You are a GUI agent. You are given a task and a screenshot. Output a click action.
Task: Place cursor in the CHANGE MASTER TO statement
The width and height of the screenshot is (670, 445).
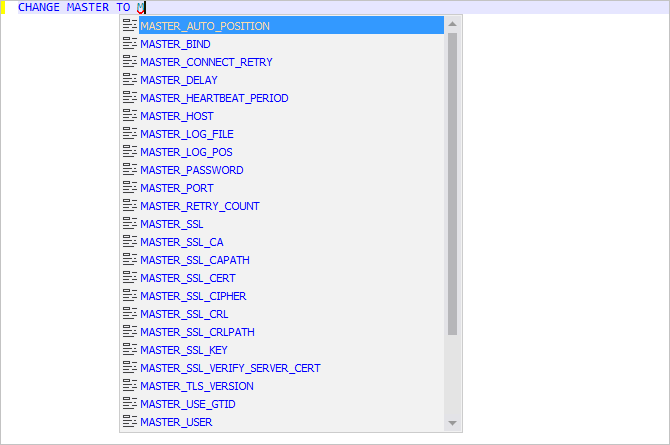tap(82, 7)
